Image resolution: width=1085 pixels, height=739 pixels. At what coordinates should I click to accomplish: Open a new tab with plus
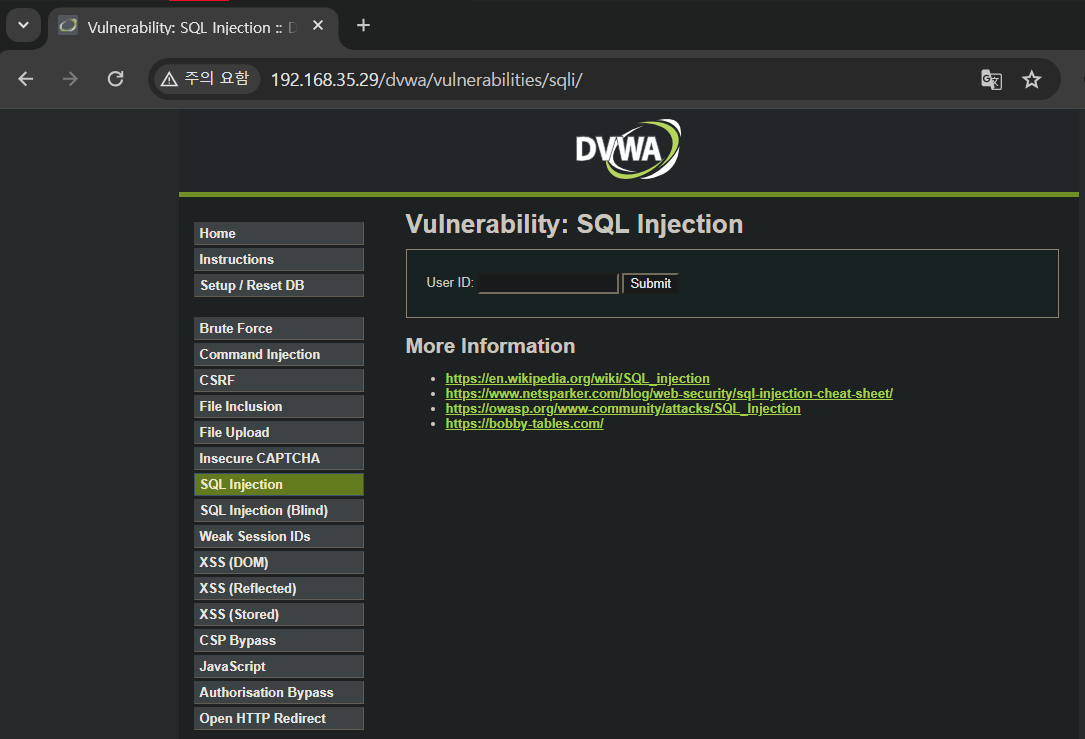coord(363,26)
